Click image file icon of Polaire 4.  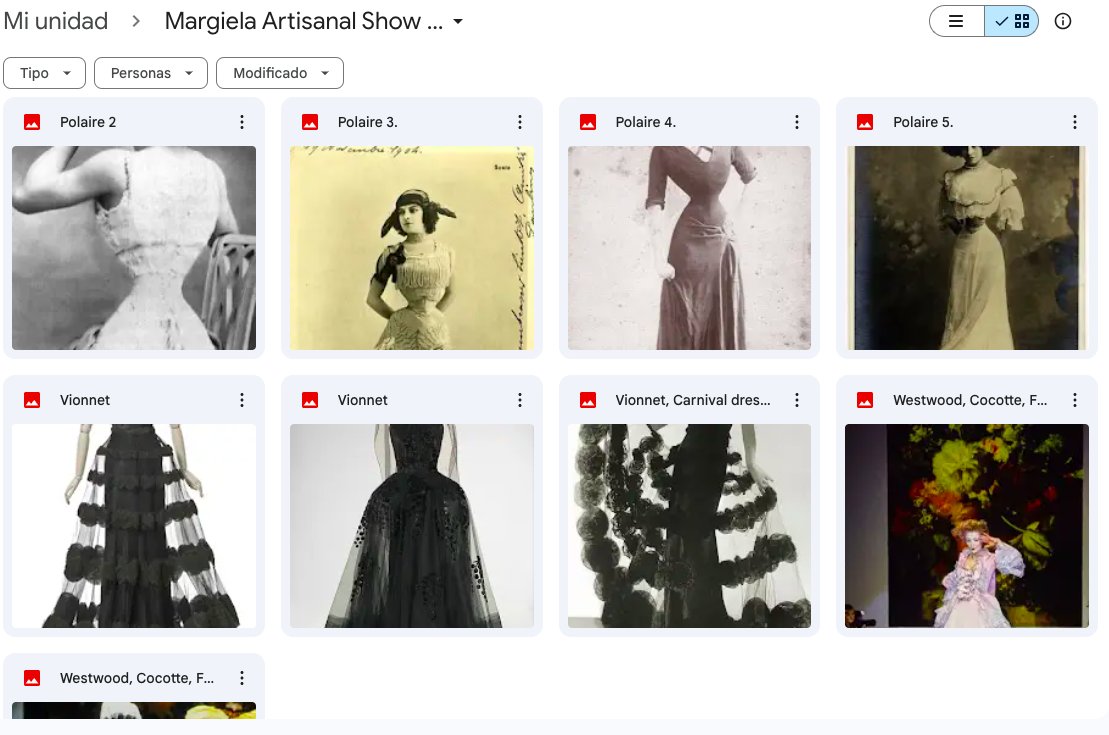tap(588, 122)
